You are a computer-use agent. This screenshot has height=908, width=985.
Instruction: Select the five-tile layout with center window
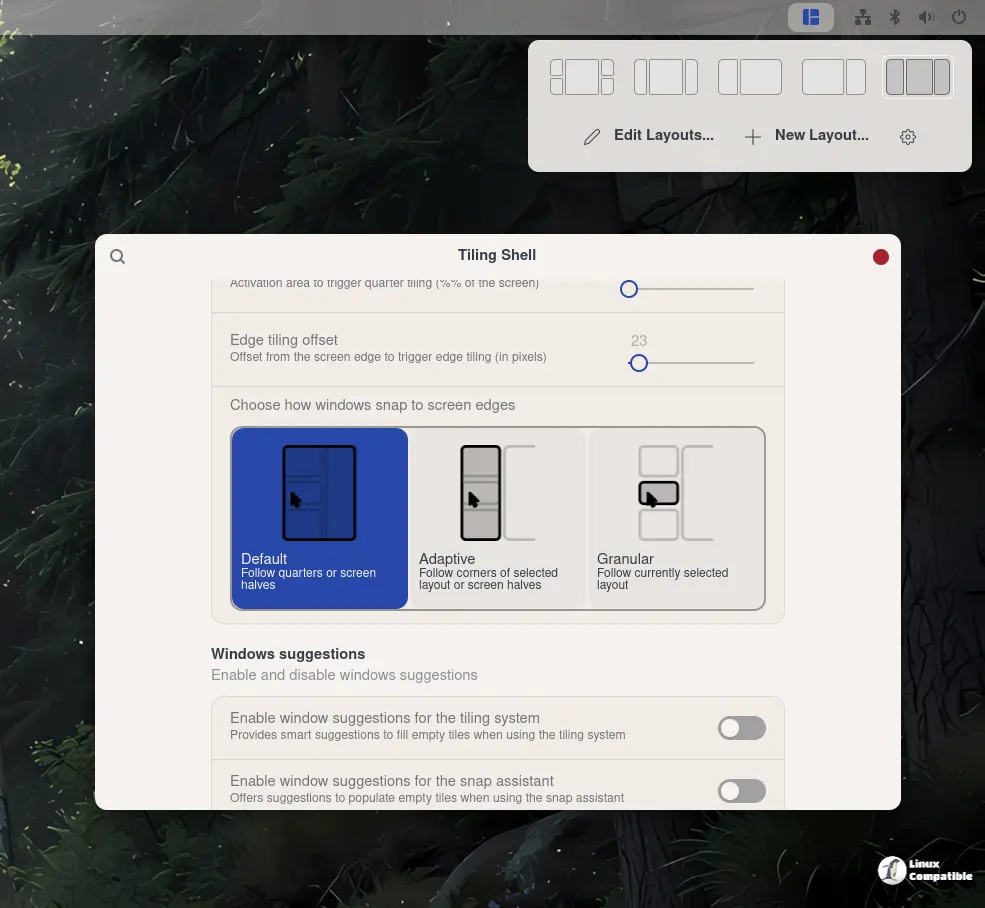tap(582, 77)
